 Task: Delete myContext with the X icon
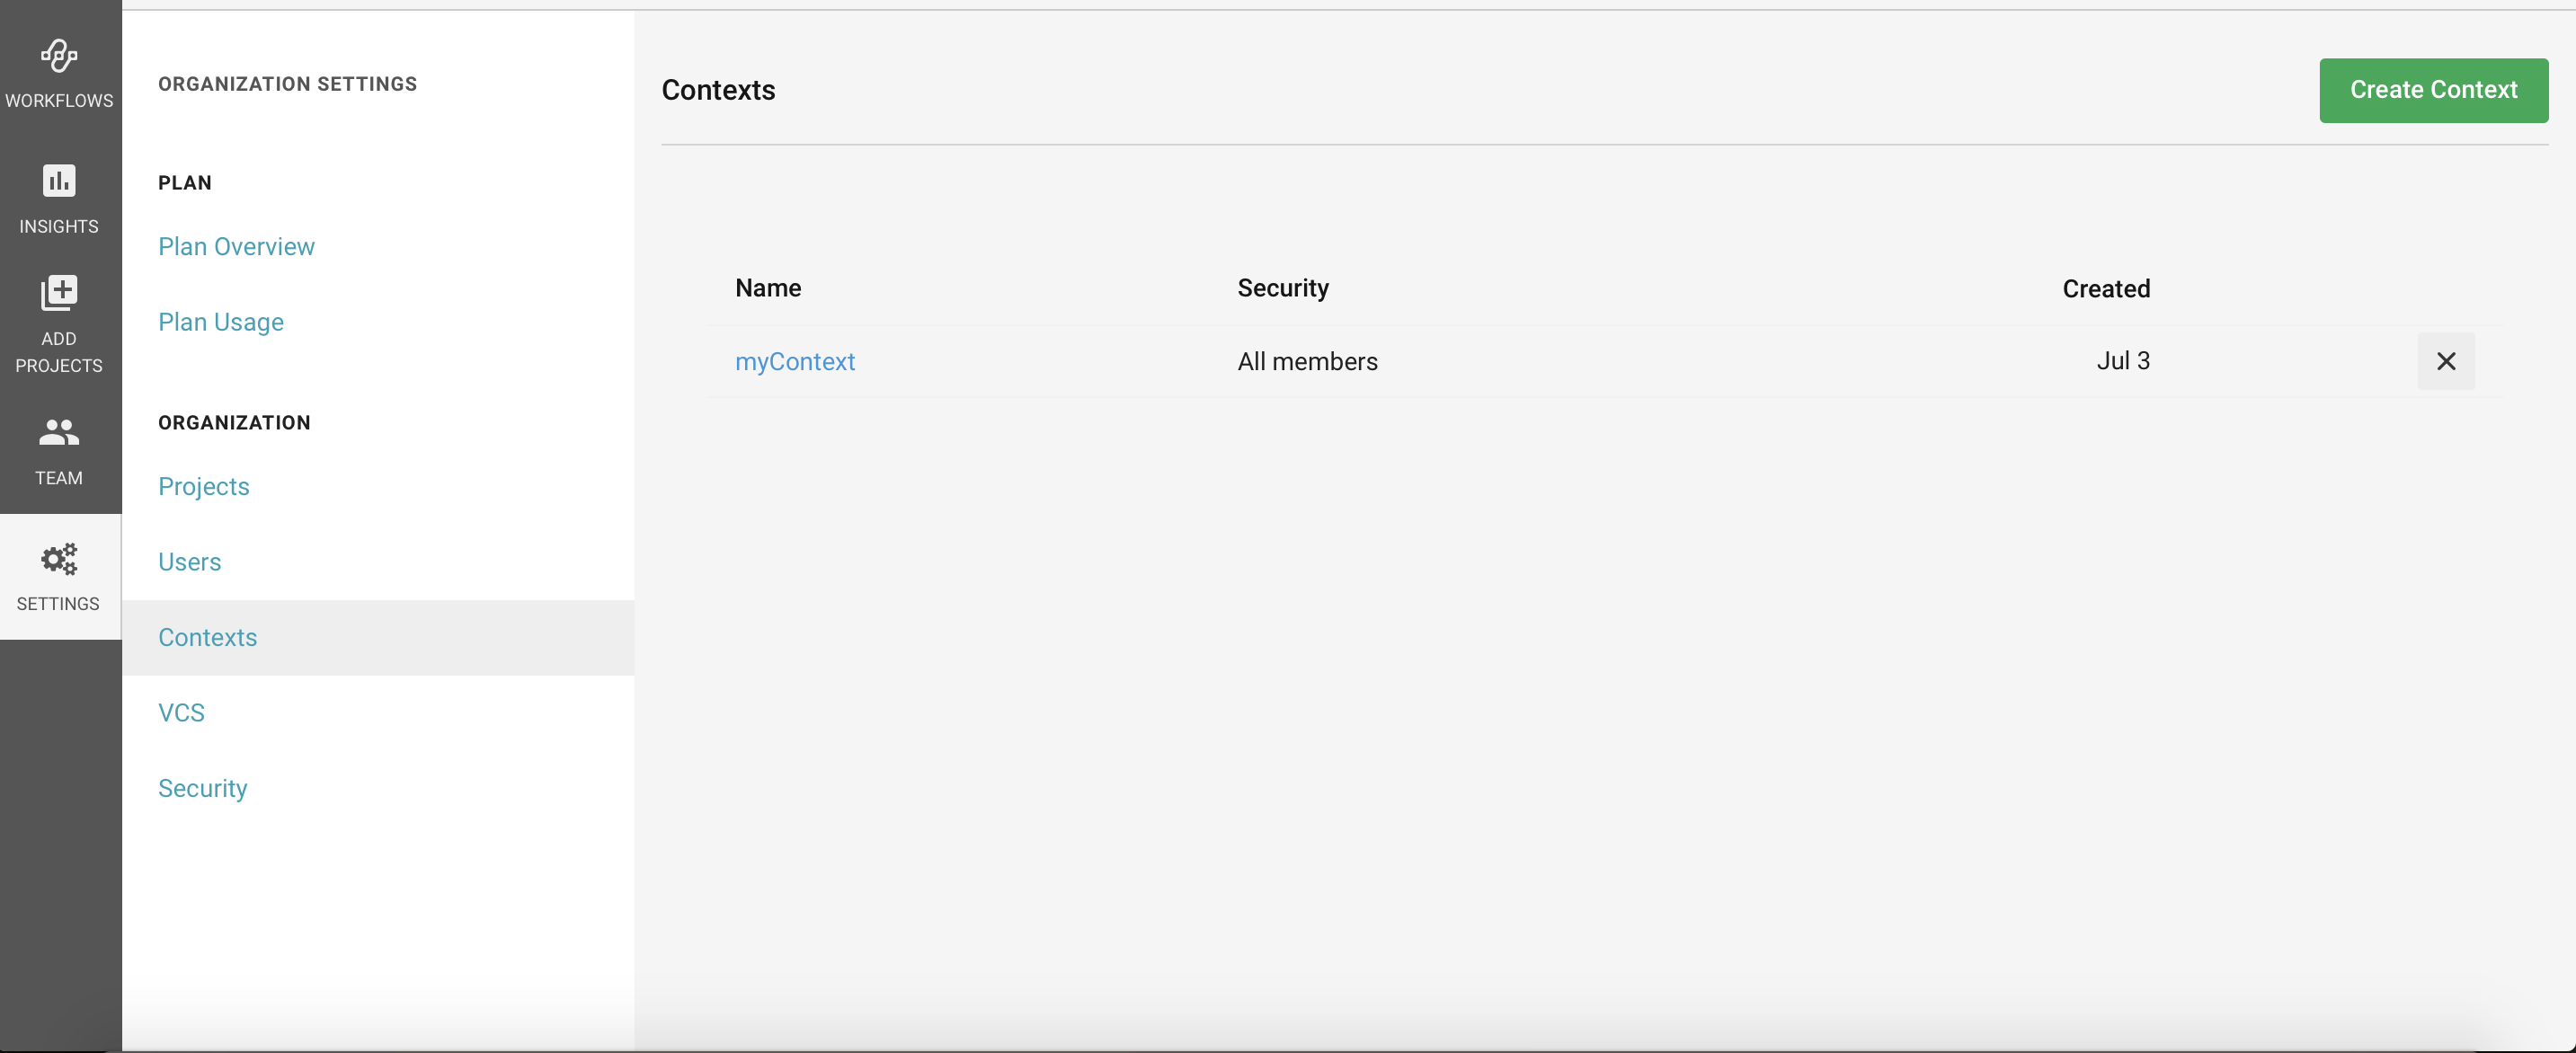coord(2445,361)
